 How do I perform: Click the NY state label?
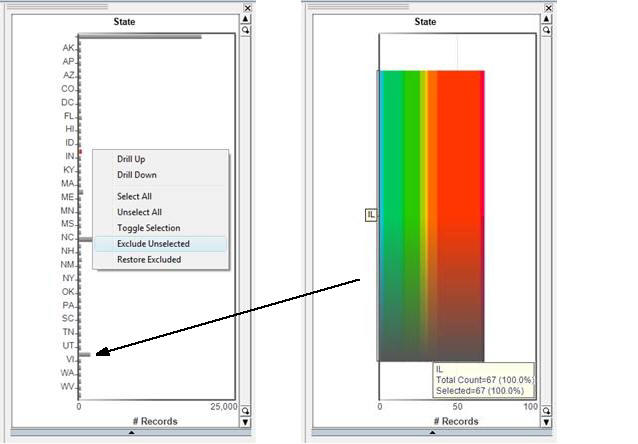68,278
